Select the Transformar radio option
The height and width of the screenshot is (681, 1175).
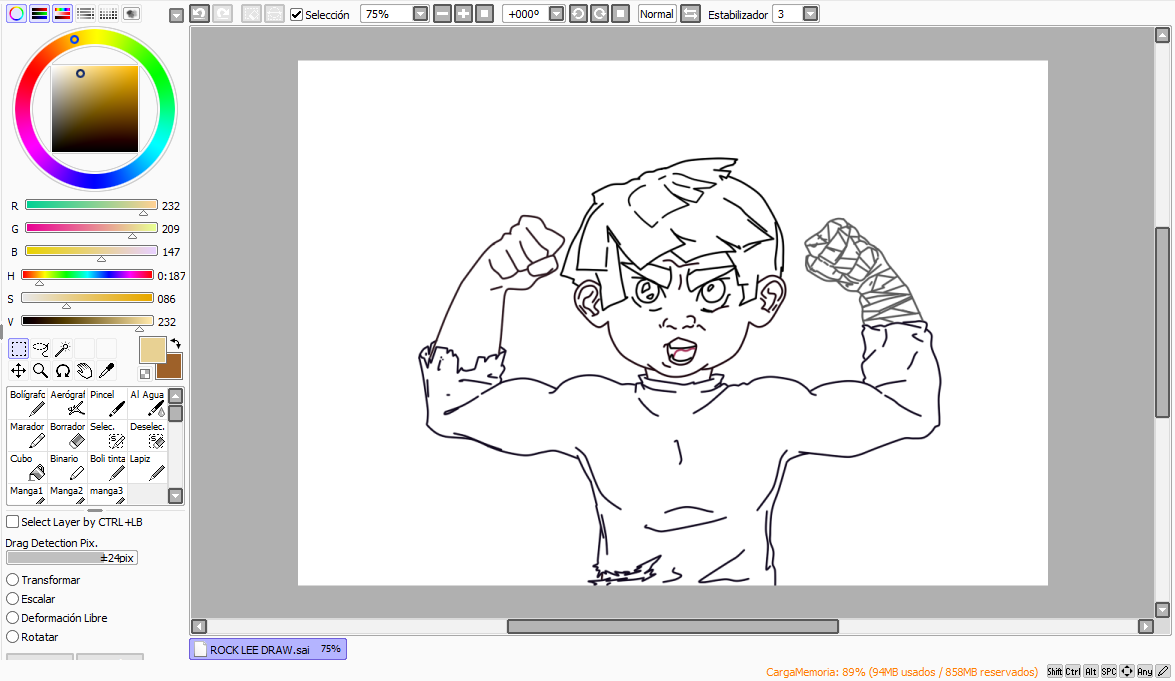pyautogui.click(x=13, y=580)
